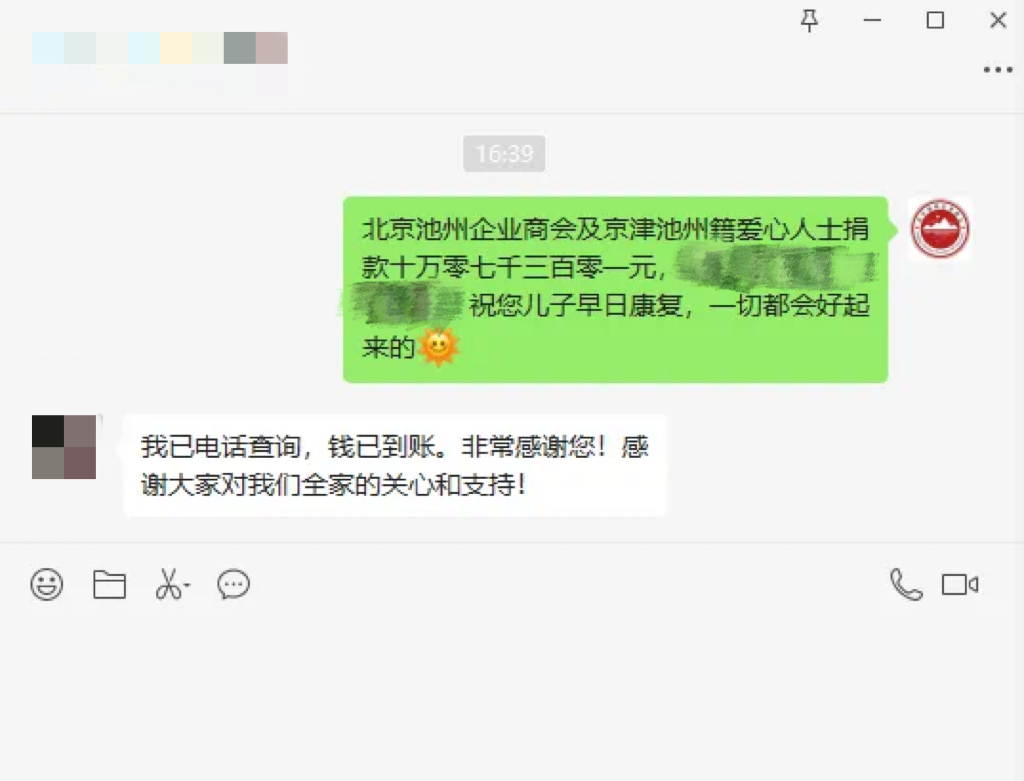The image size is (1024, 781).
Task: Click the red circular sender avatar
Action: pos(940,229)
